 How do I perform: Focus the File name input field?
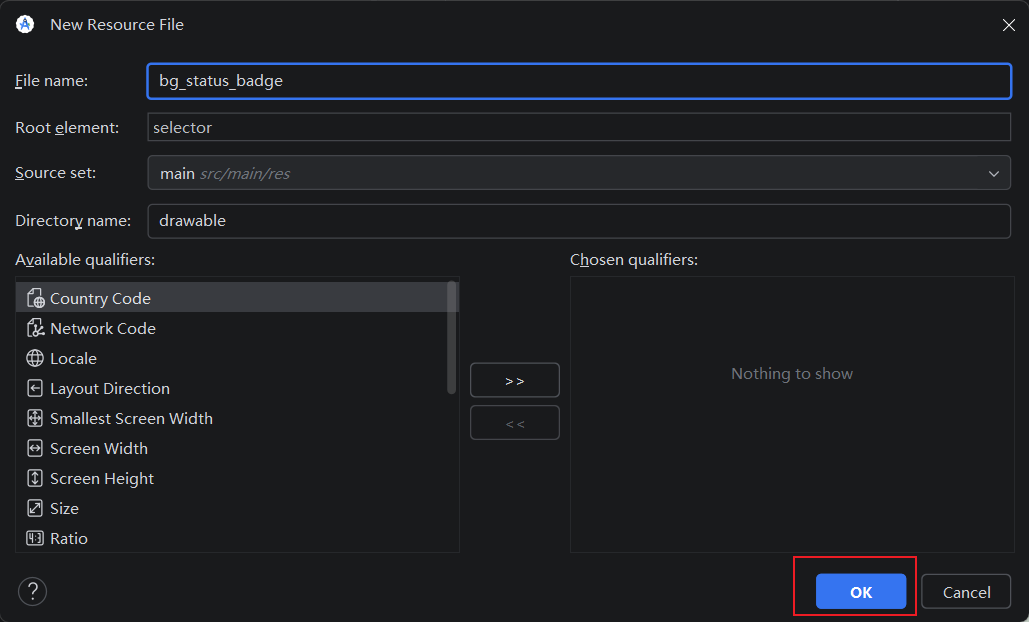579,81
